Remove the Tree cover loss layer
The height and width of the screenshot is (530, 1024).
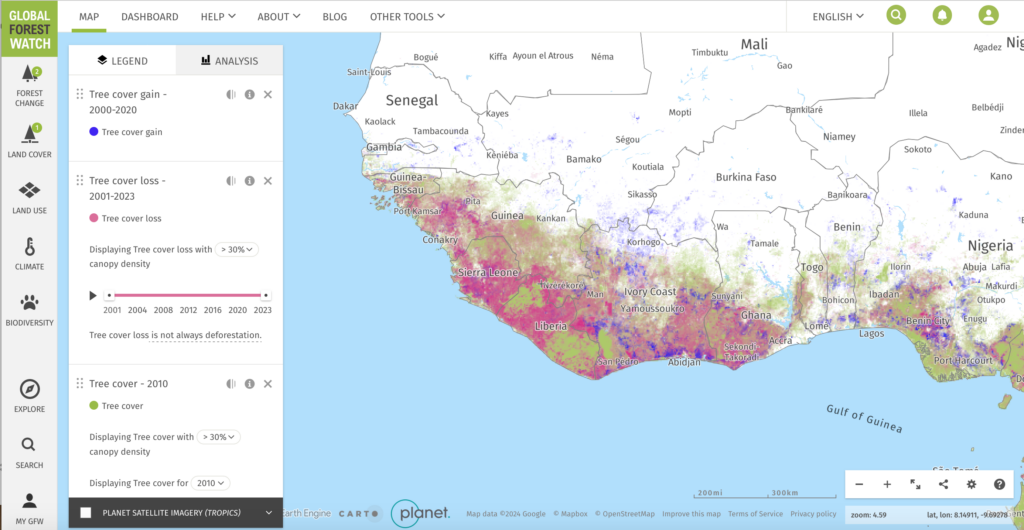coord(268,181)
